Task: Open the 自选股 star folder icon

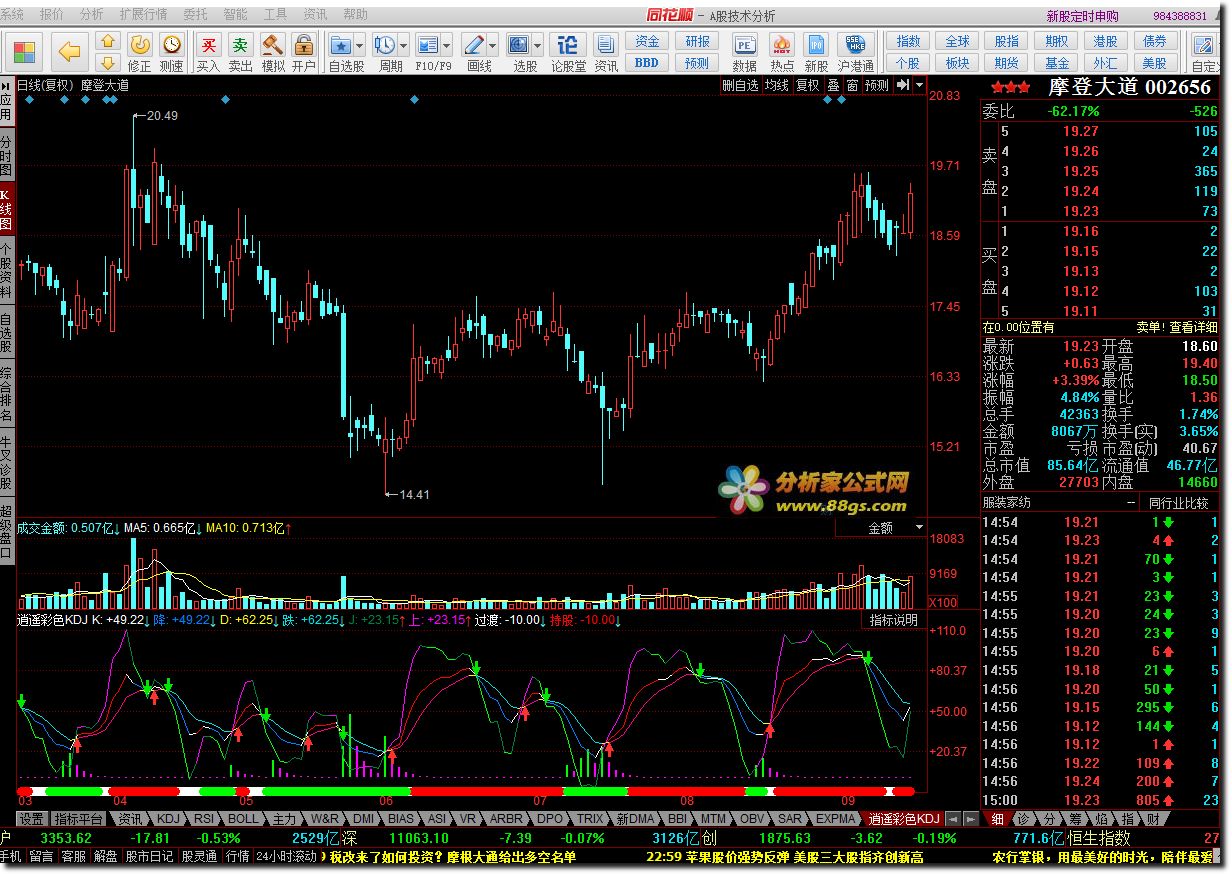Action: pyautogui.click(x=341, y=44)
